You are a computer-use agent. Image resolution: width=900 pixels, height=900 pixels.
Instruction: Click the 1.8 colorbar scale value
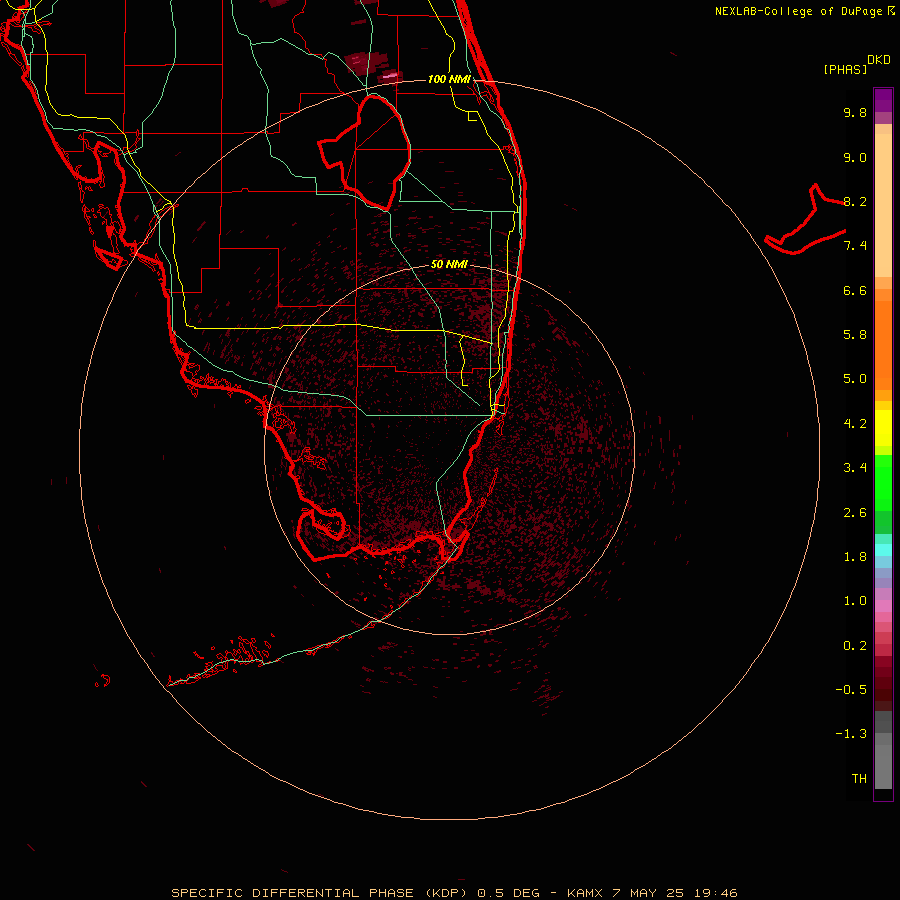(x=855, y=557)
